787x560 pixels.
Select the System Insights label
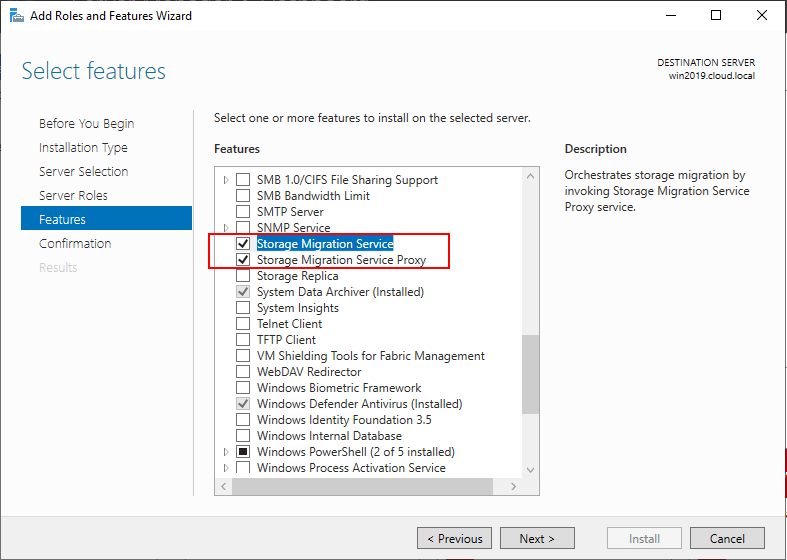tap(298, 308)
